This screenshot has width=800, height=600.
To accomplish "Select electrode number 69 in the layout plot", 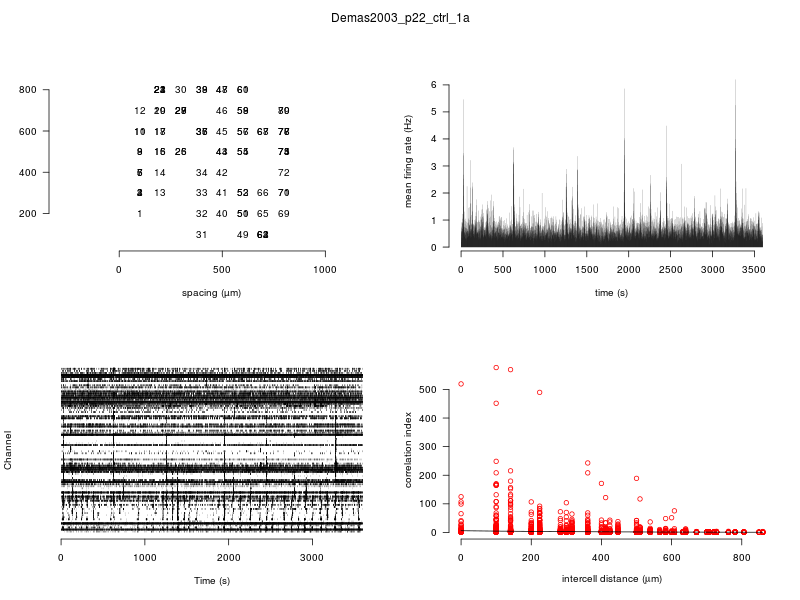I will (x=283, y=214).
